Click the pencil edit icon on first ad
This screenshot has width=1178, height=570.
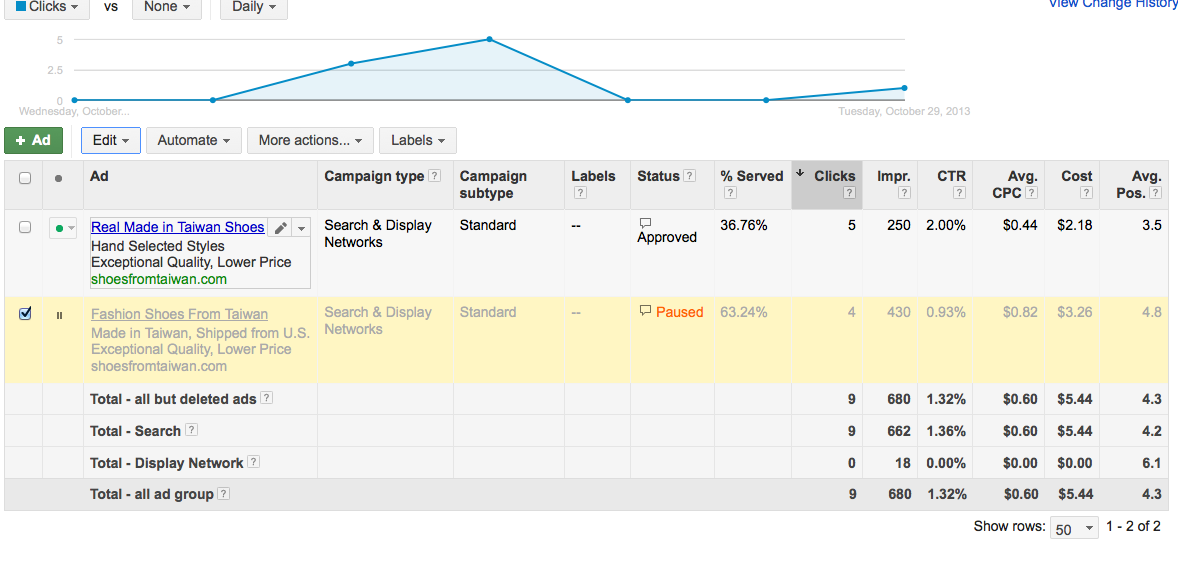tap(281, 228)
